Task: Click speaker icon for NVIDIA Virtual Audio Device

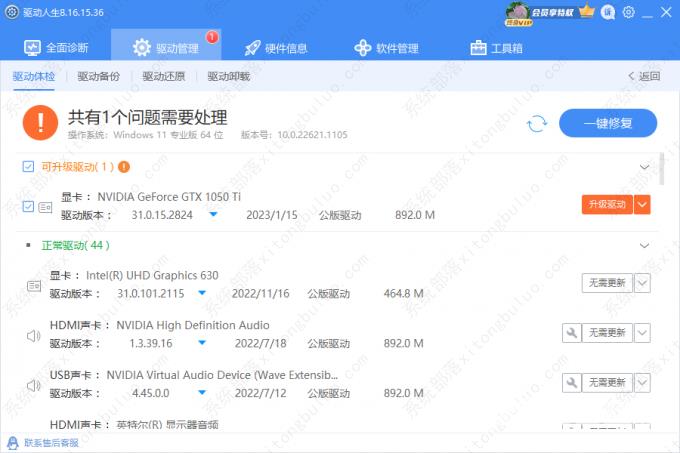Action: pyautogui.click(x=33, y=385)
